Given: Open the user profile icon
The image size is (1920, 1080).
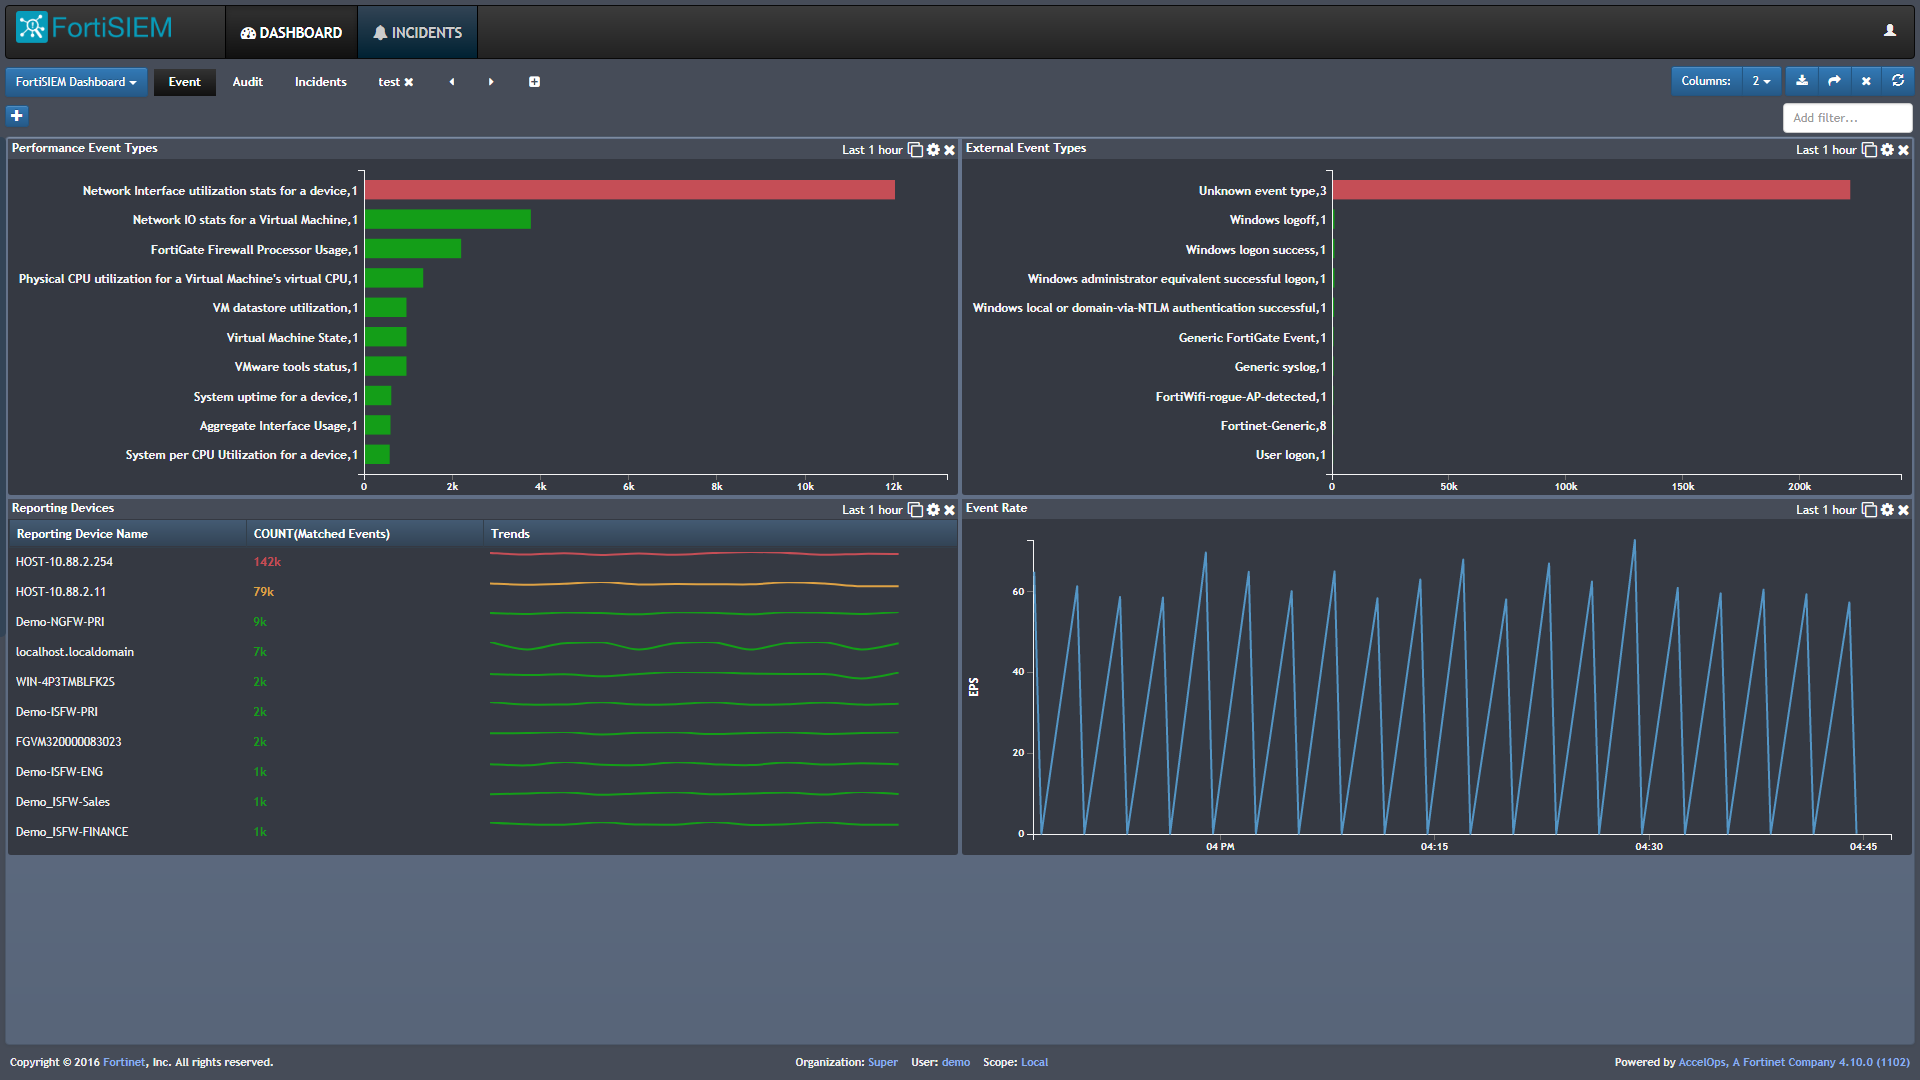Looking at the screenshot, I should (1890, 31).
